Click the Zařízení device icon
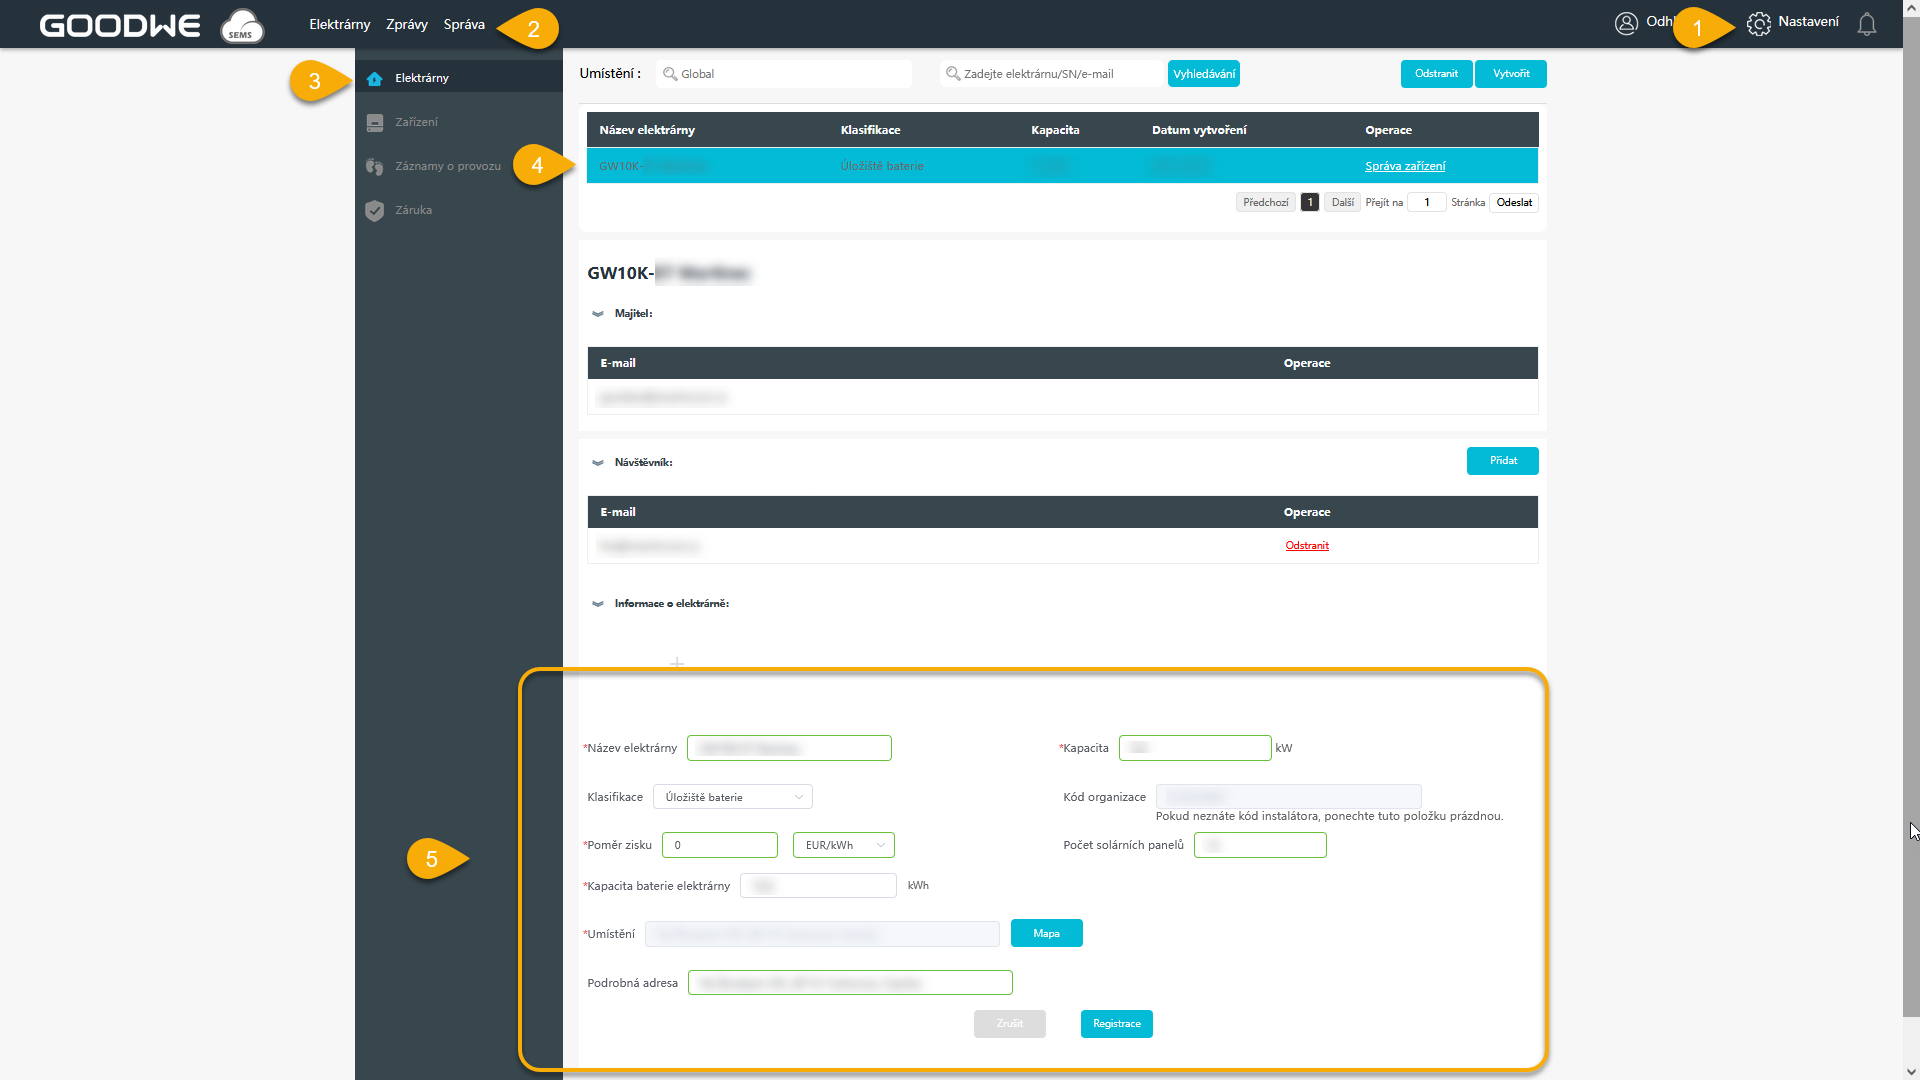The image size is (1920, 1080). pos(375,122)
